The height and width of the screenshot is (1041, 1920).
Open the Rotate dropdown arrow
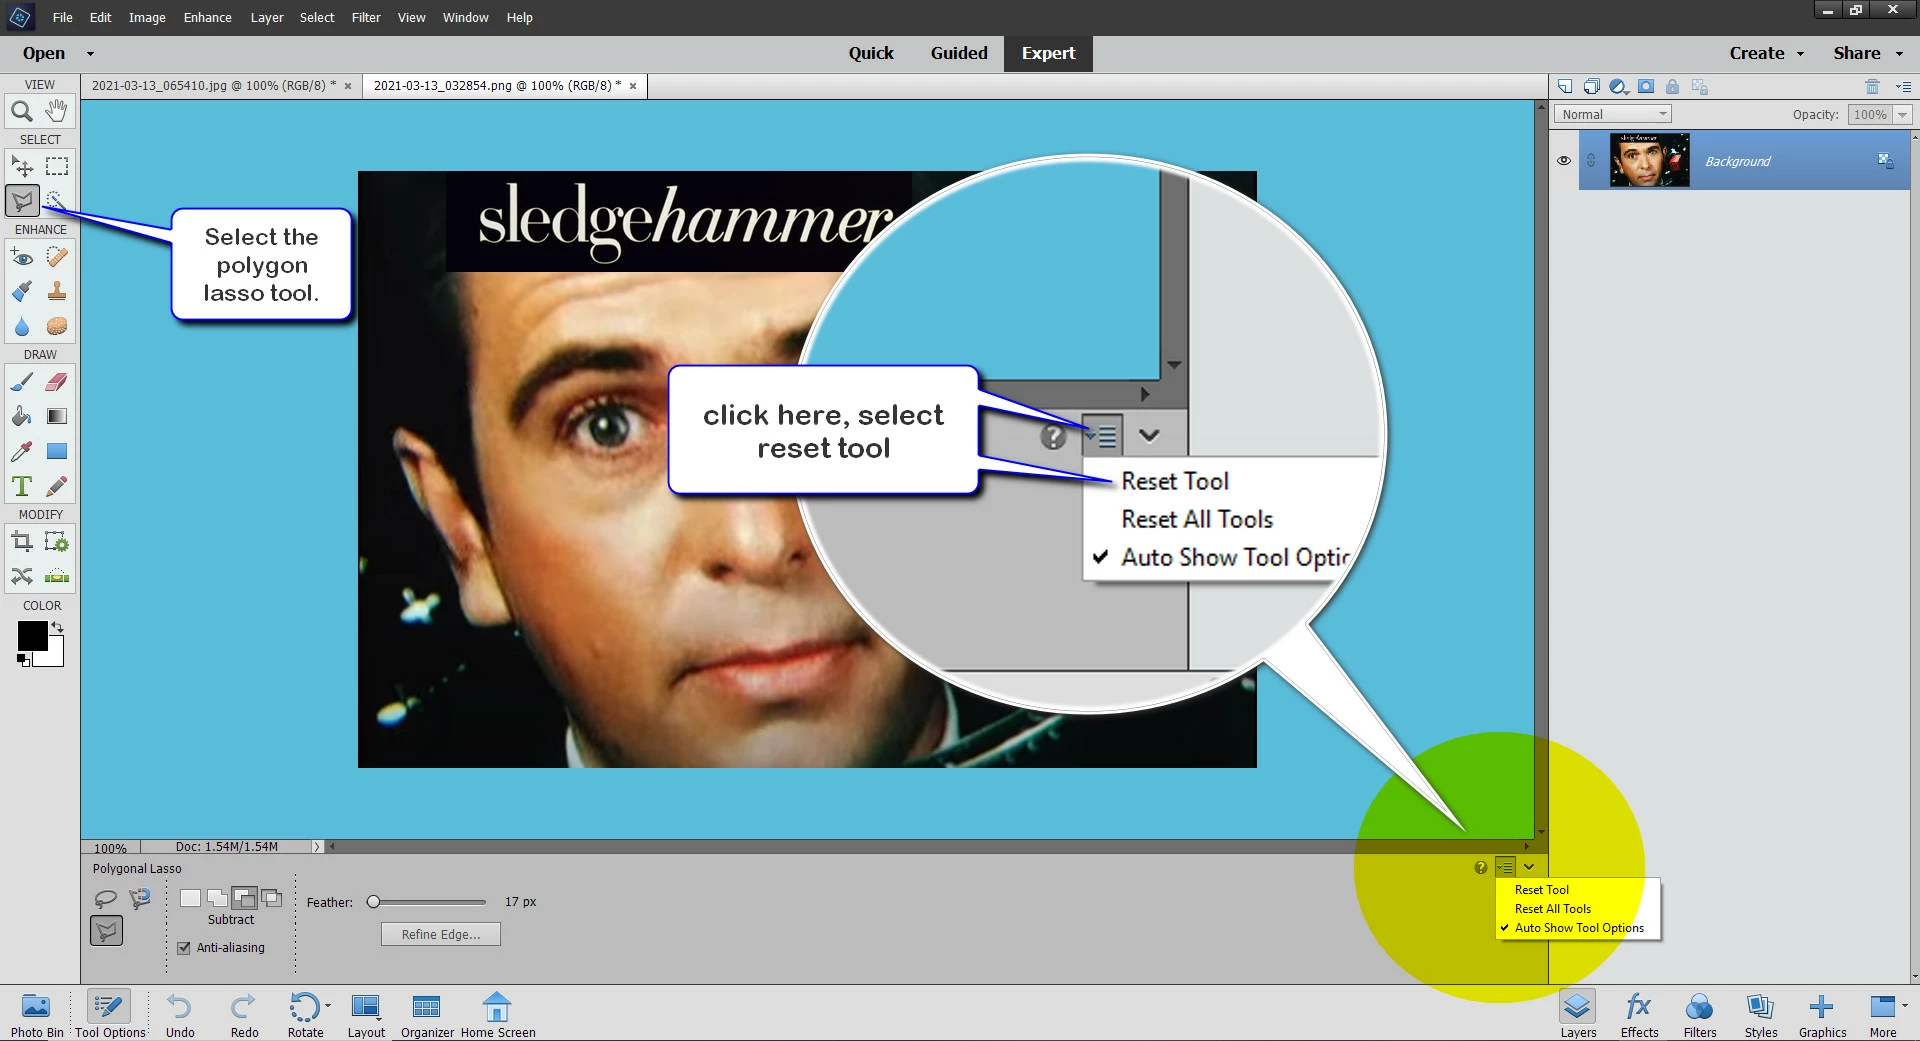tap(328, 1006)
